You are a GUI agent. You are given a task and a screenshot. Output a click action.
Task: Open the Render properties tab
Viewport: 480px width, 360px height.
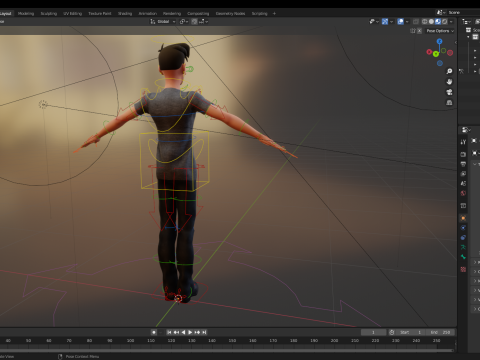point(463,154)
